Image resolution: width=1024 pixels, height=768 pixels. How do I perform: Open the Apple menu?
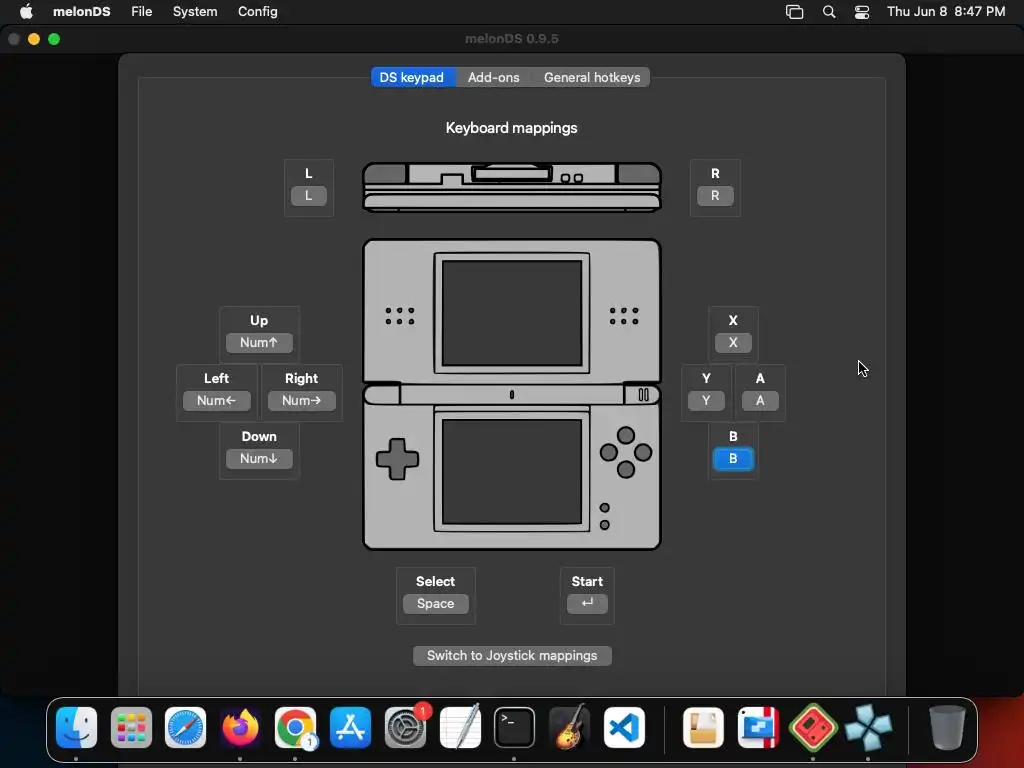26,12
